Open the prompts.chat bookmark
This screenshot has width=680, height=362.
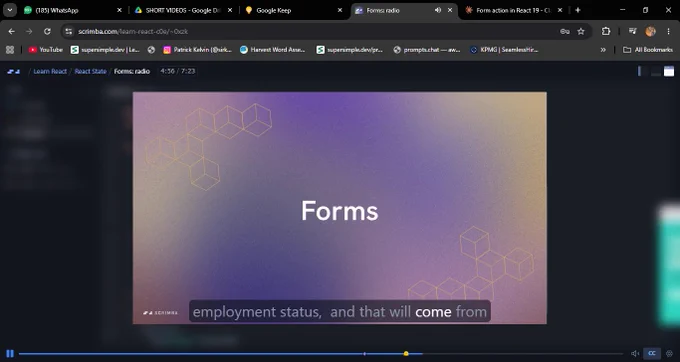click(x=427, y=50)
